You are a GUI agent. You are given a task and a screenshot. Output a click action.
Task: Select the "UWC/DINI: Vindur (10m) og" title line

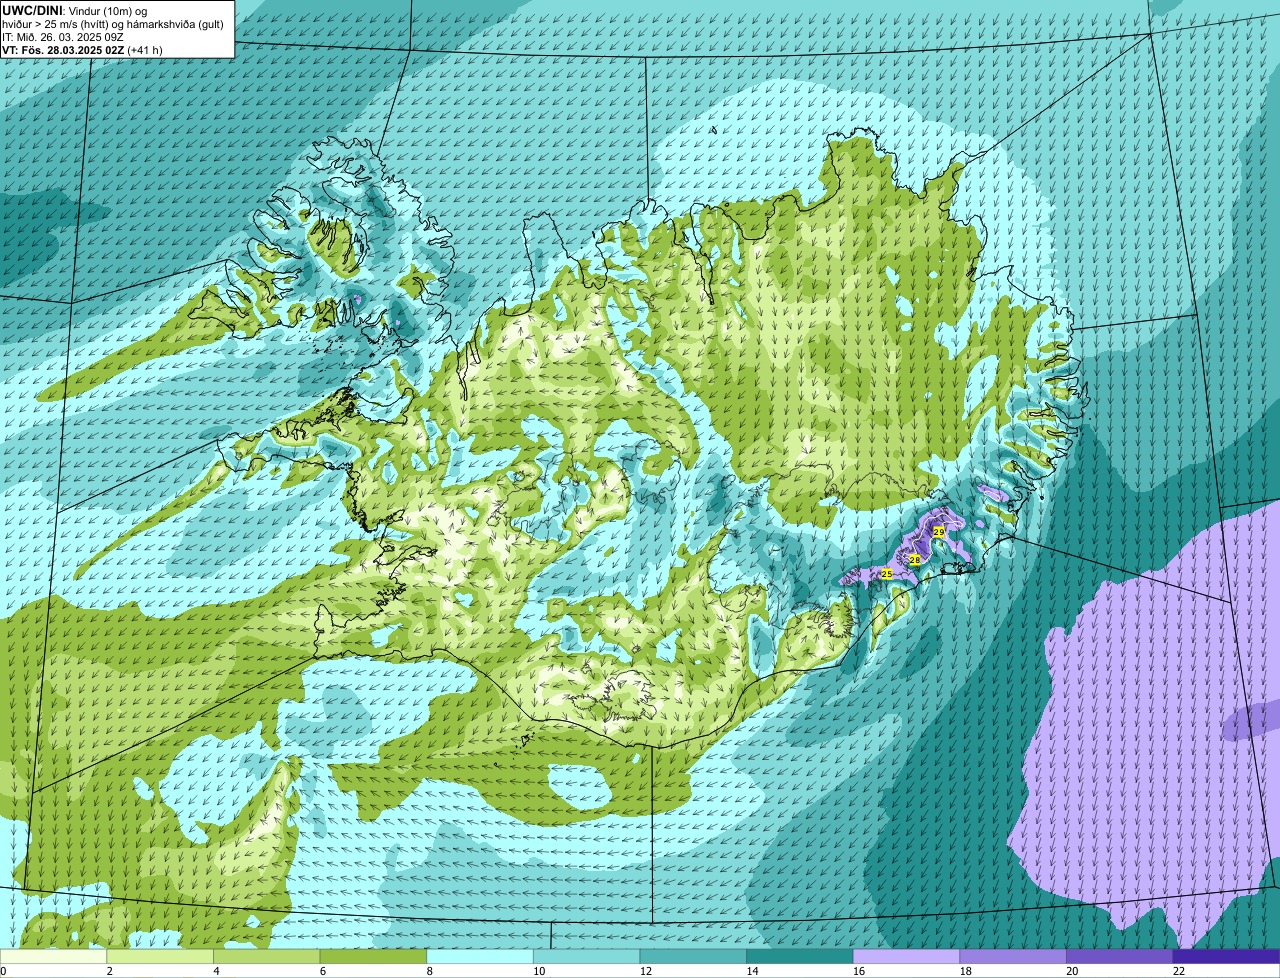point(75,10)
